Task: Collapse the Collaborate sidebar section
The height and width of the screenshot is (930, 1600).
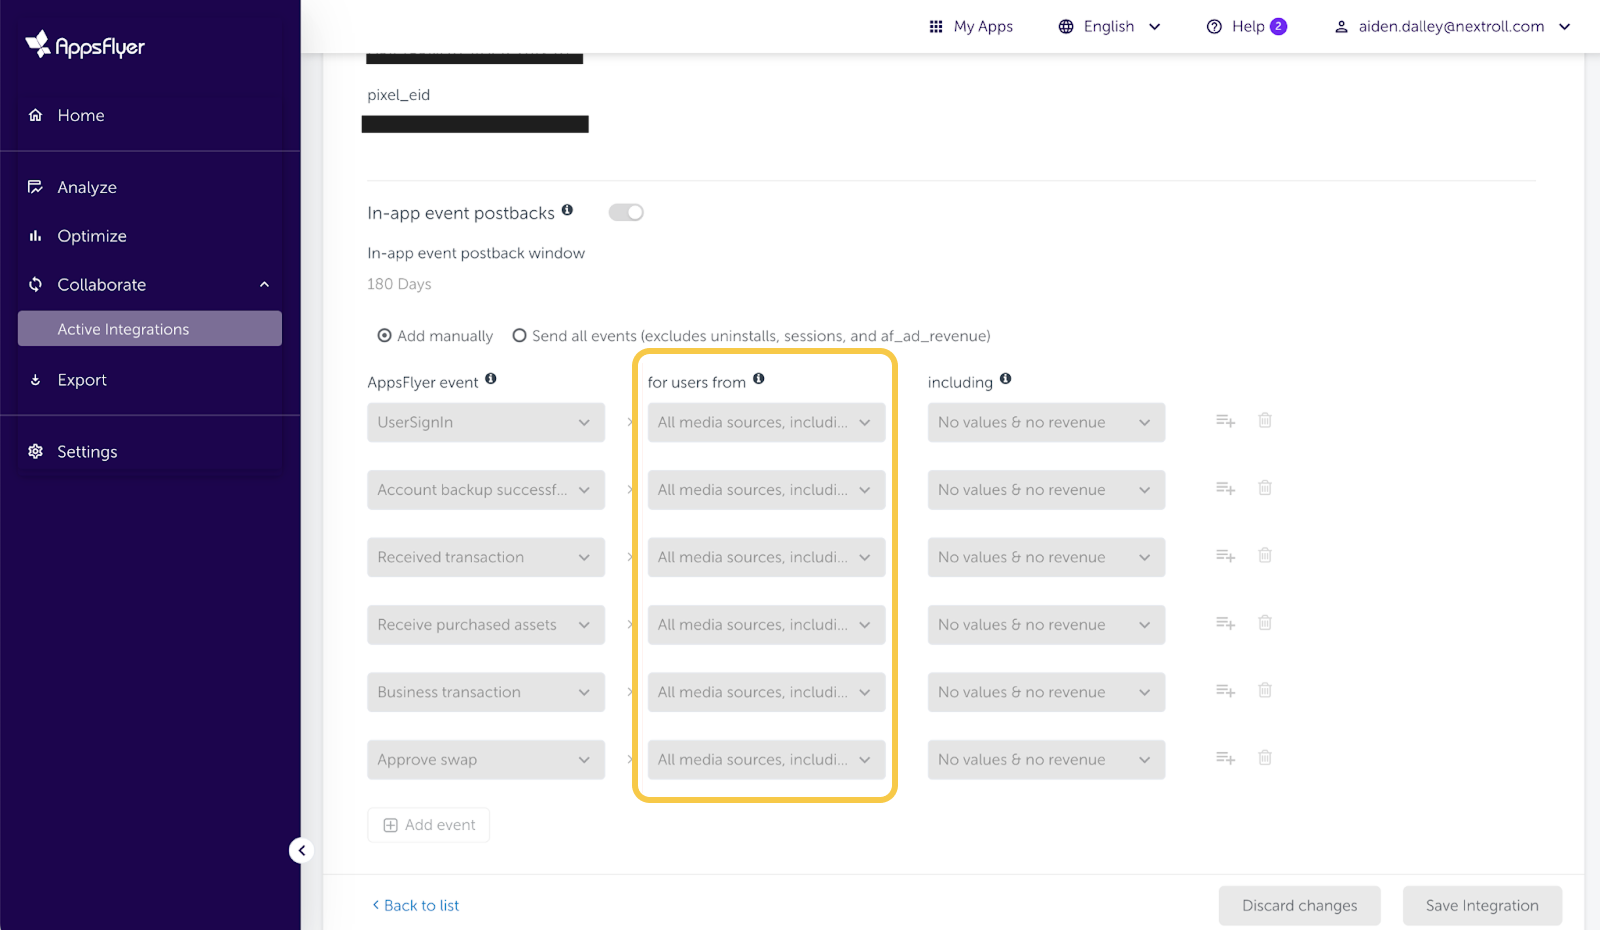Action: [264, 285]
